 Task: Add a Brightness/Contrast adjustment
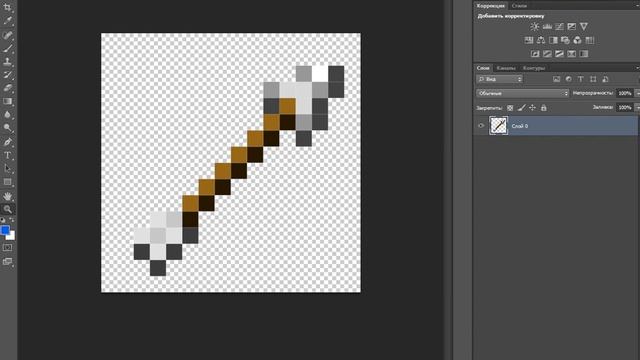pos(534,27)
